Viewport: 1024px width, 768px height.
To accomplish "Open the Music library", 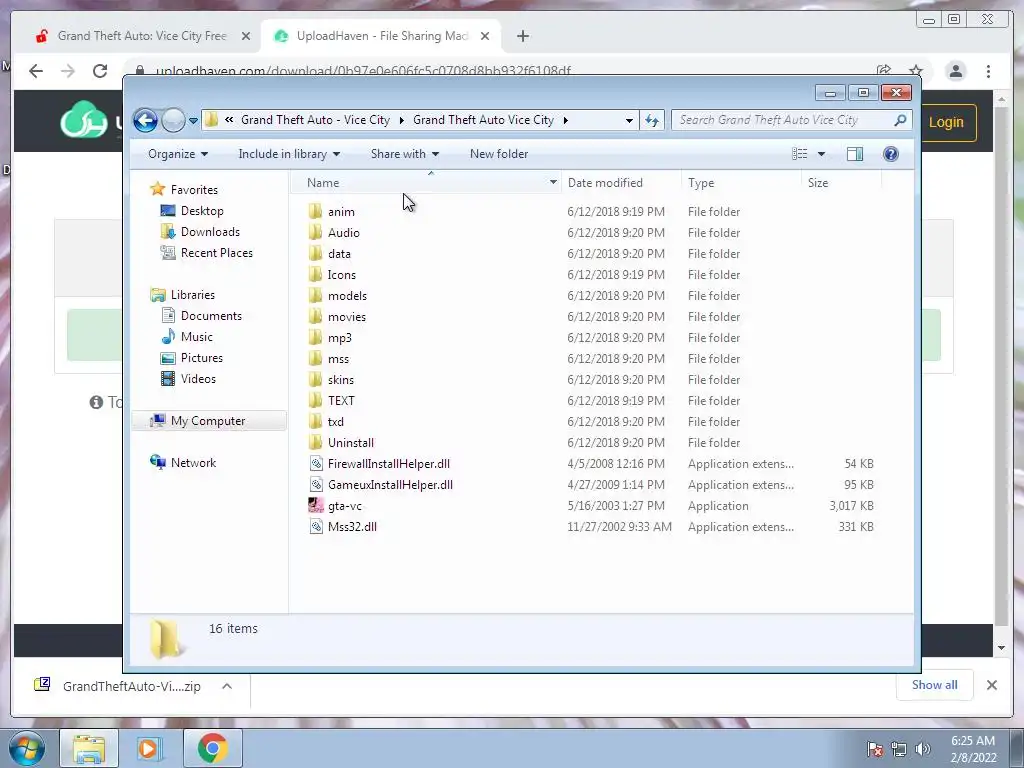I will 197,337.
